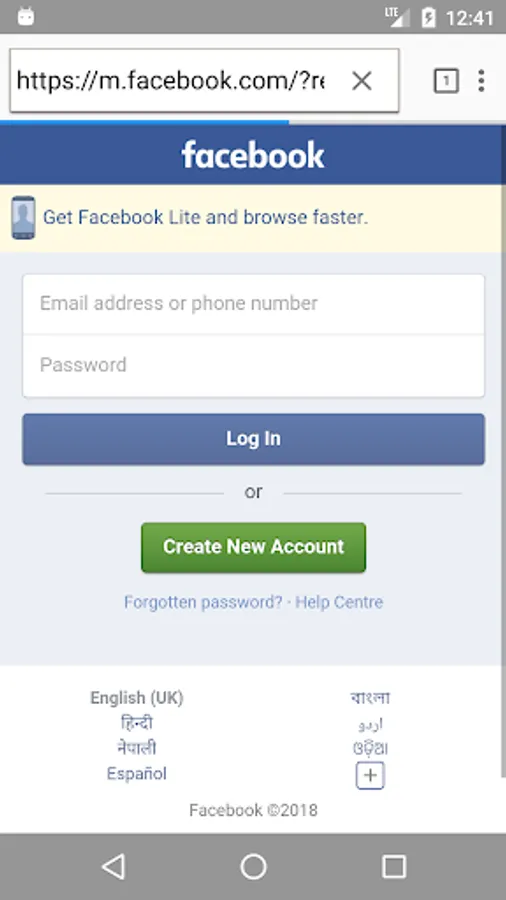Select the browser address bar URL
This screenshot has height=900, width=506.
coord(170,81)
